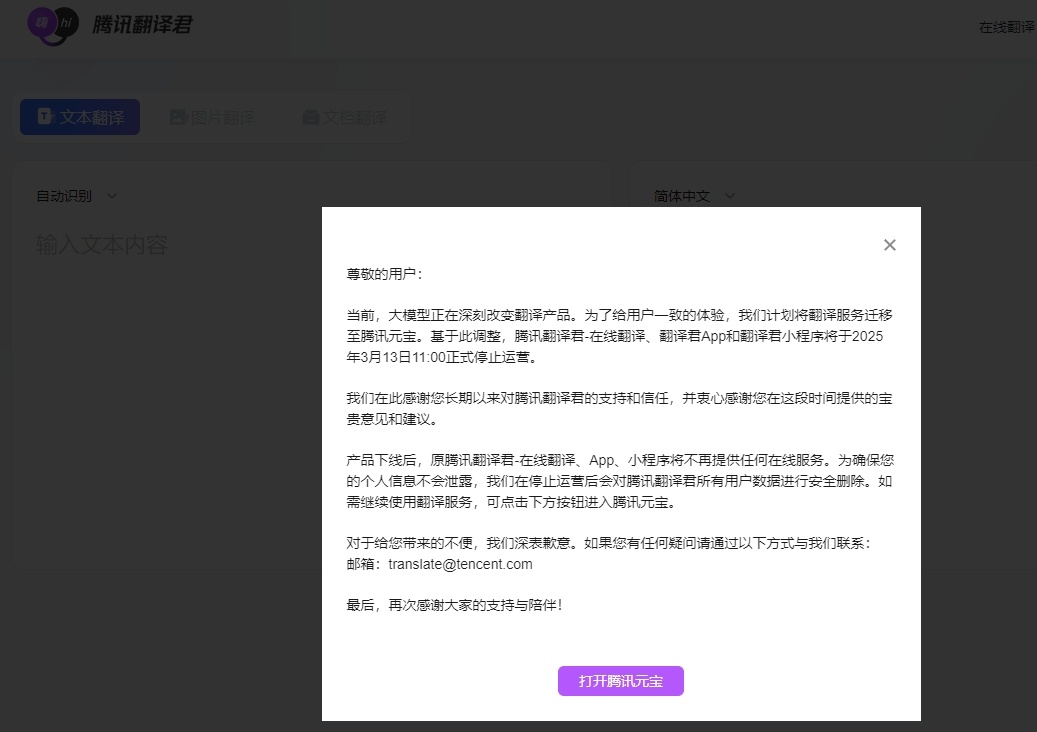1037x732 pixels.
Task: Click the dropdown arrow beside 自动识别
Action: click(x=111, y=196)
